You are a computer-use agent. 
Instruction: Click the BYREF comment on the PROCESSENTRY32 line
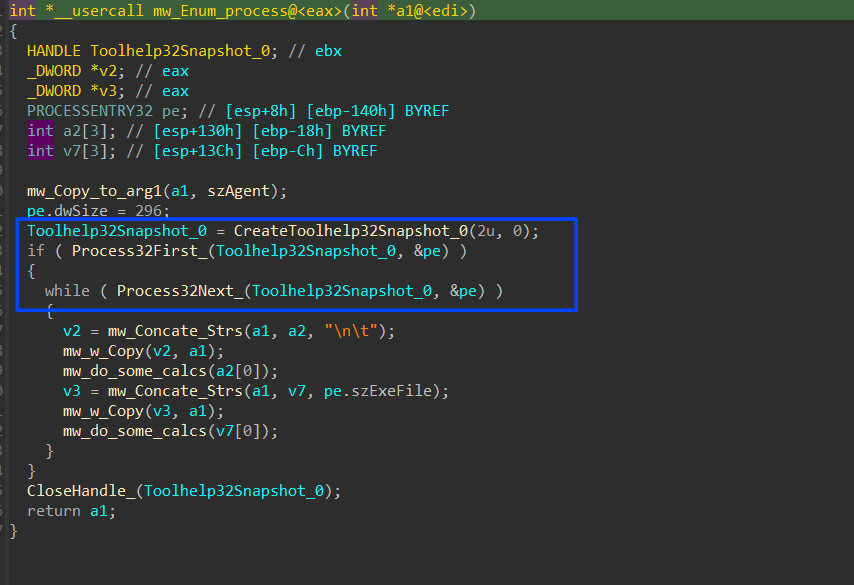427,111
